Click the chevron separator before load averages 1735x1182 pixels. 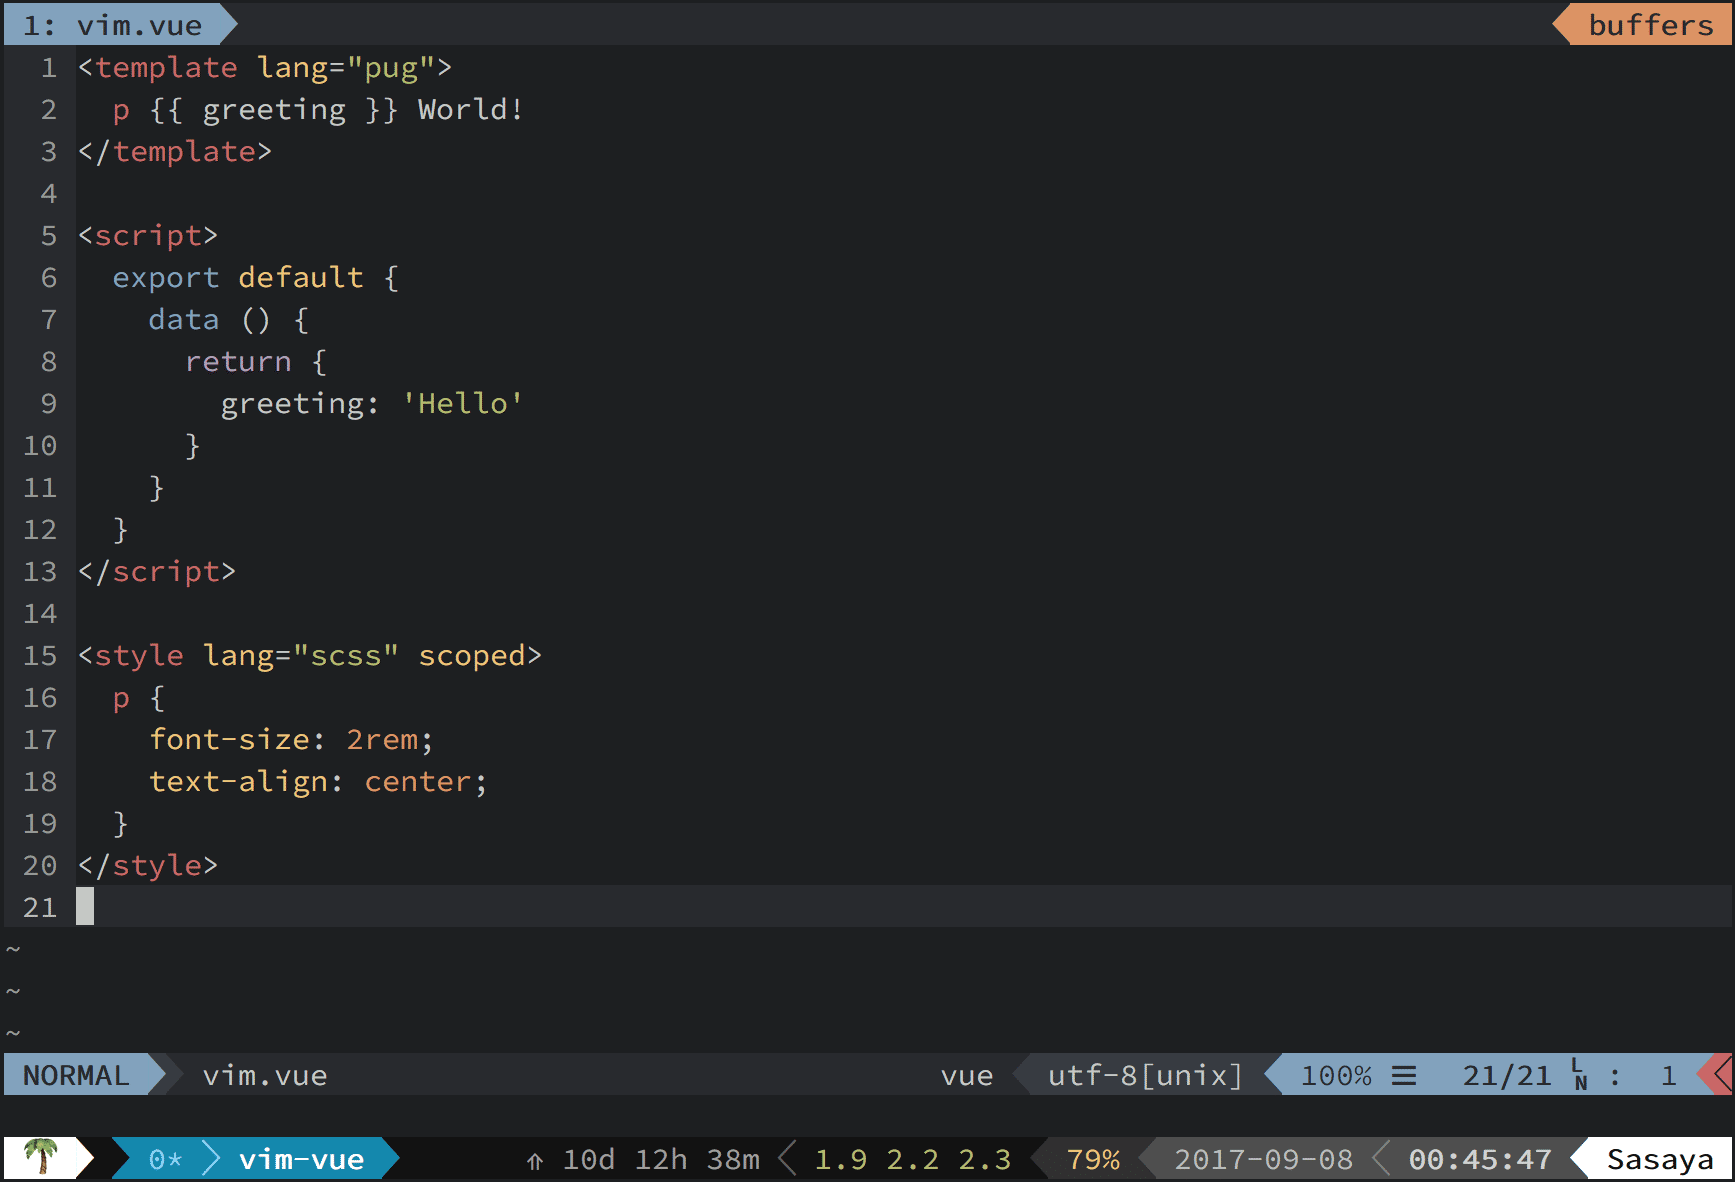pos(787,1159)
